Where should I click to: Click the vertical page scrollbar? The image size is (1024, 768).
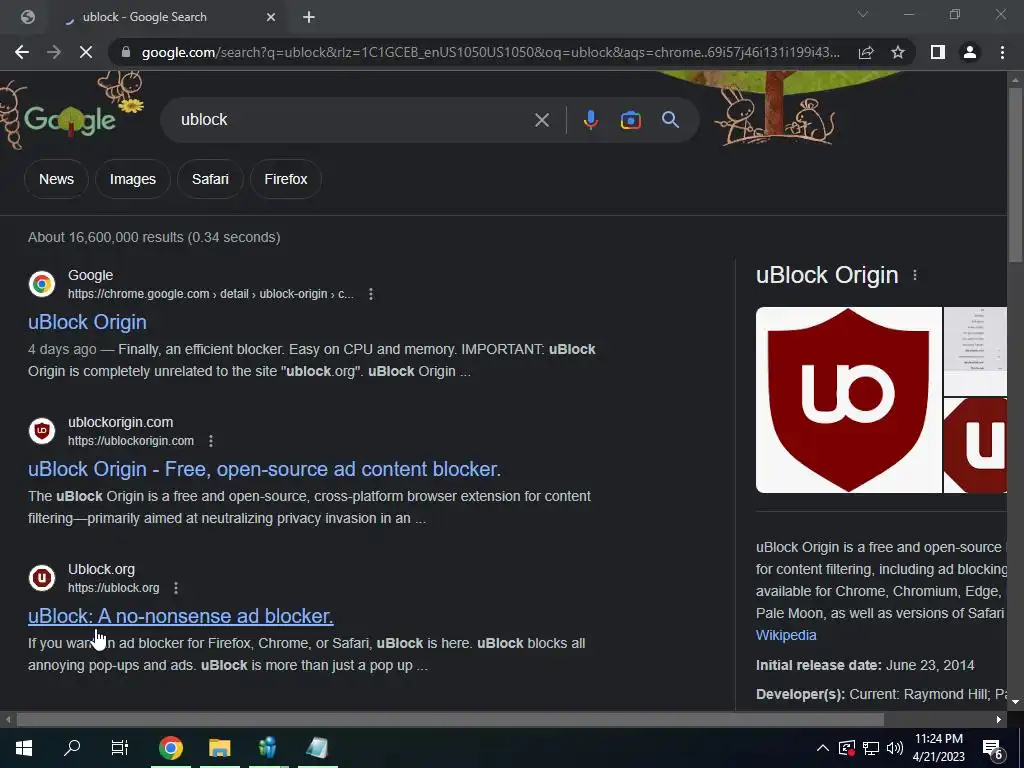coord(1015,175)
